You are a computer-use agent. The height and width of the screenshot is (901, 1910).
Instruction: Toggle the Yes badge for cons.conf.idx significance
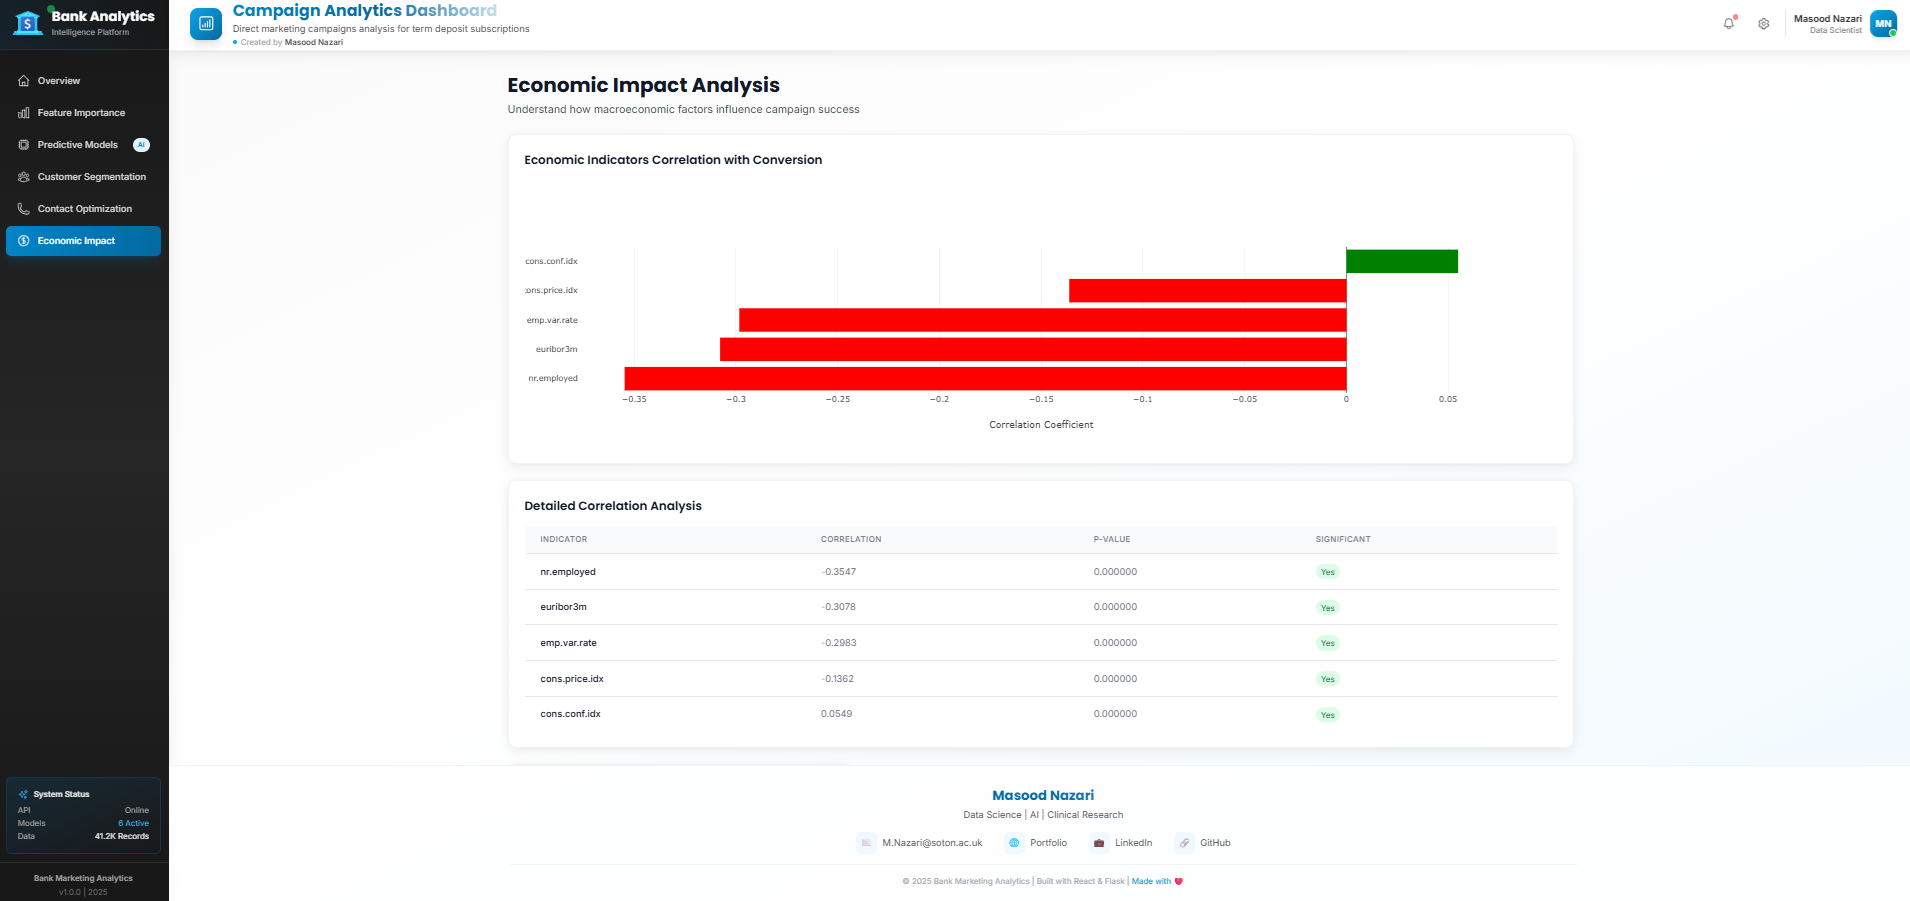point(1327,714)
